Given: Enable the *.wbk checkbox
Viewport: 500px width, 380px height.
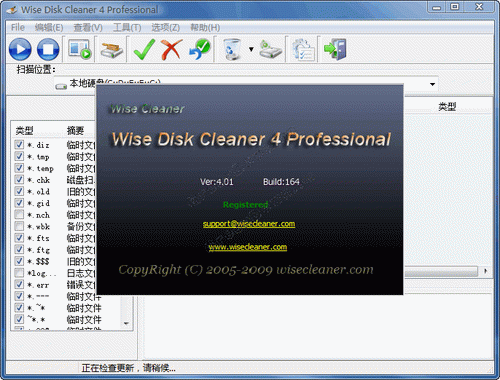Looking at the screenshot, I should tap(19, 226).
